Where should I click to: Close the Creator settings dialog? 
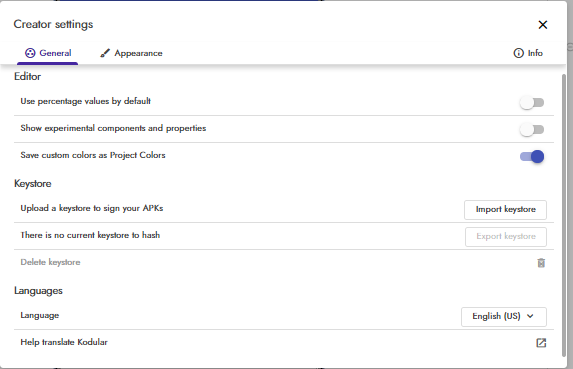click(x=543, y=24)
